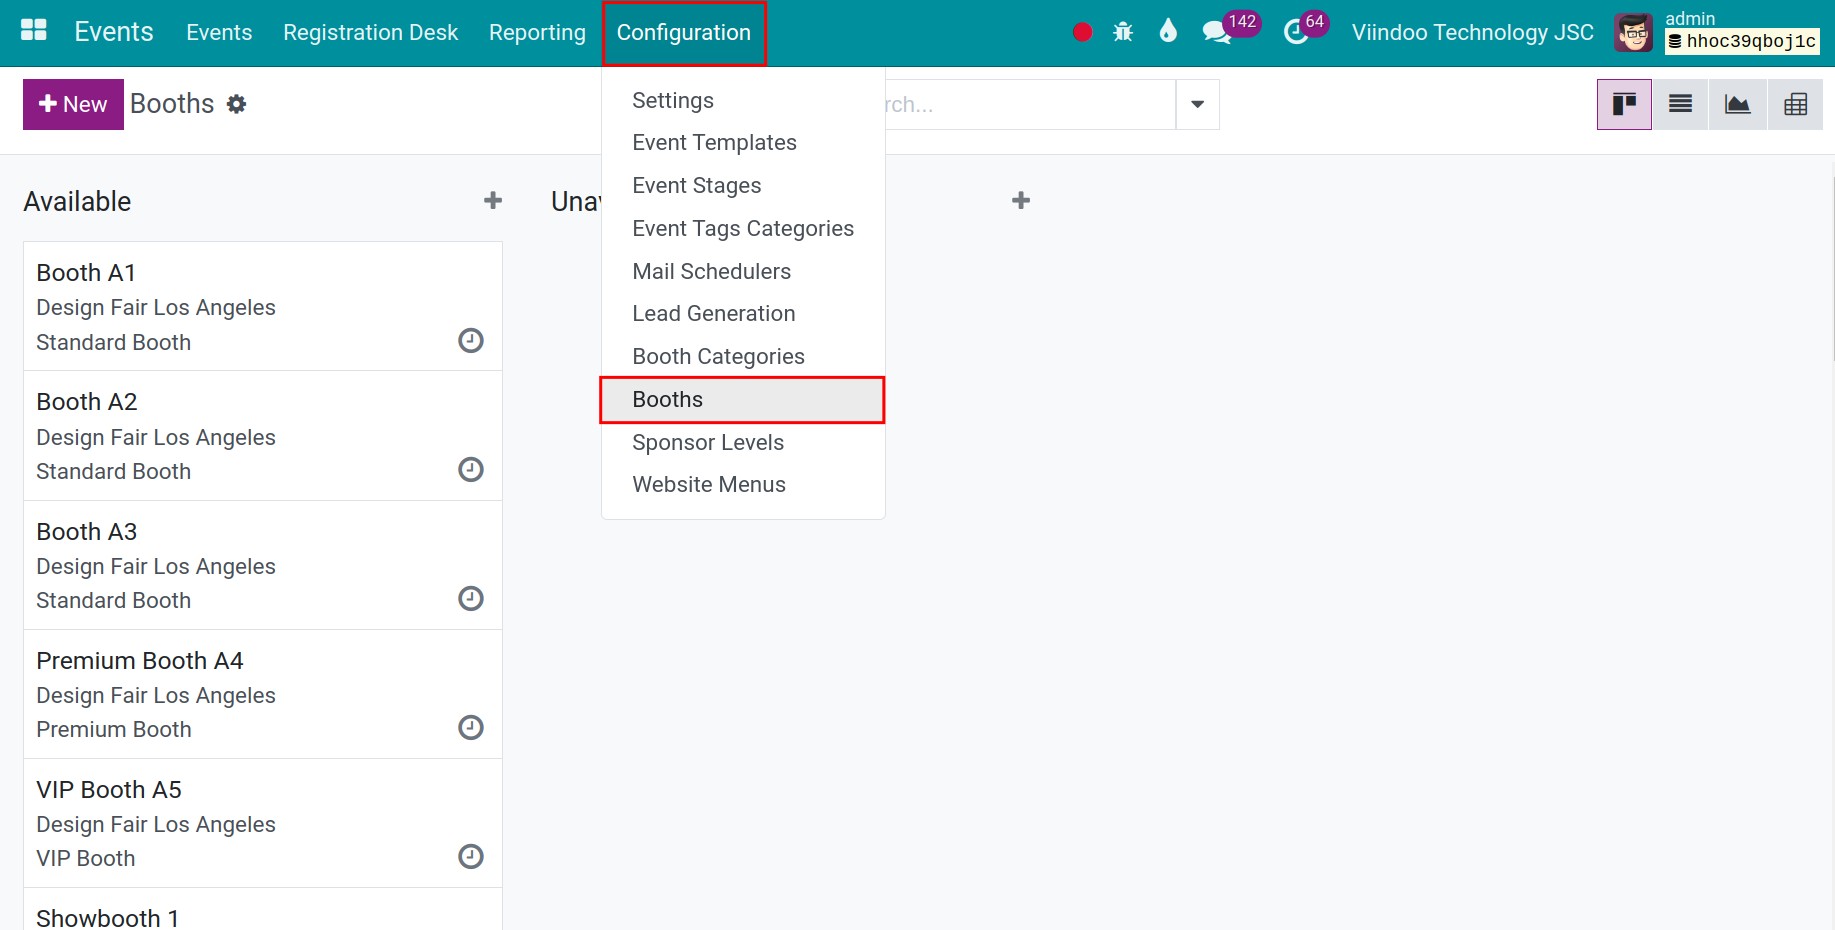The height and width of the screenshot is (930, 1835).
Task: Select Booth Categories menu entry
Action: pos(743,357)
